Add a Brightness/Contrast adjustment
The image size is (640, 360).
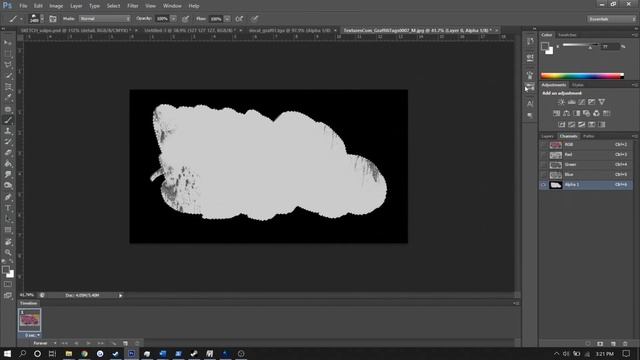pos(562,102)
